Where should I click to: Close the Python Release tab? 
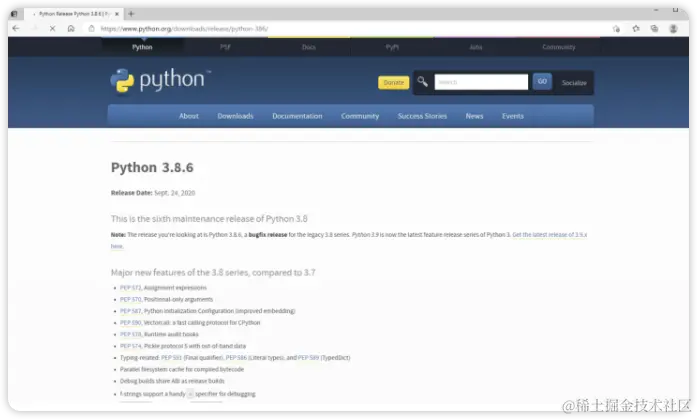tap(117, 14)
